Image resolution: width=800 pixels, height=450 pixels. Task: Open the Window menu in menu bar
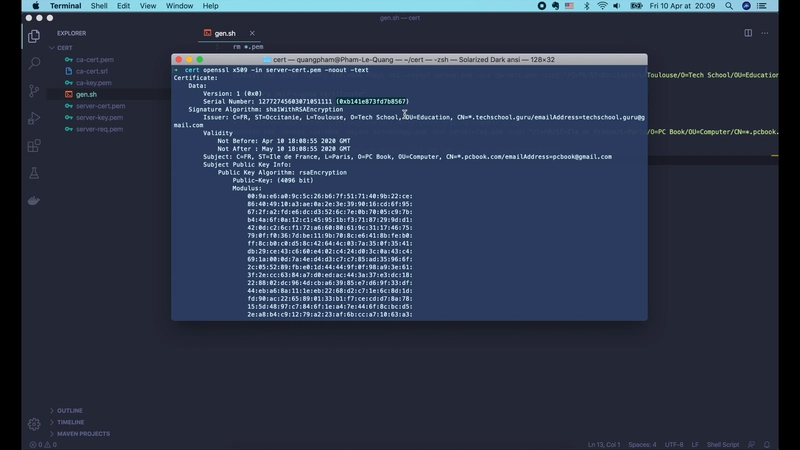click(180, 5)
